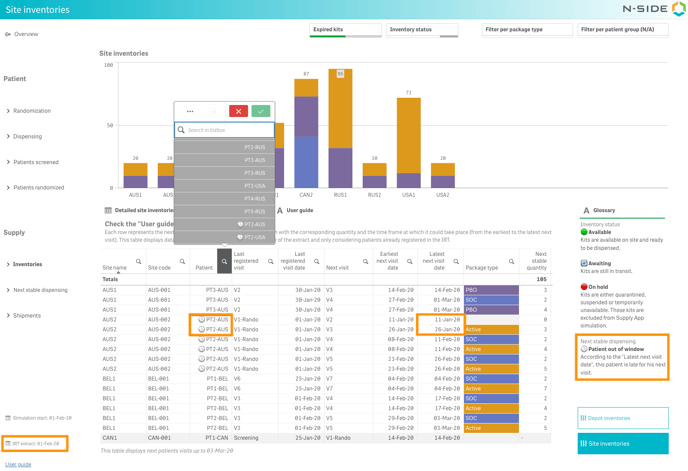
Task: Open the Filter per package type dropdown
Action: [527, 30]
